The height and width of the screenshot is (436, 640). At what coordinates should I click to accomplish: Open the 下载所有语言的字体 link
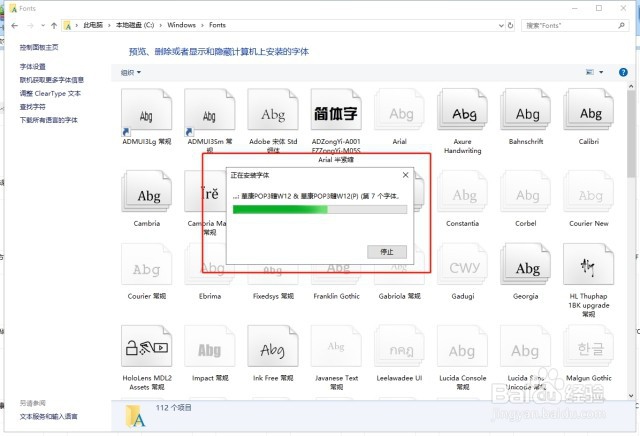coord(49,120)
